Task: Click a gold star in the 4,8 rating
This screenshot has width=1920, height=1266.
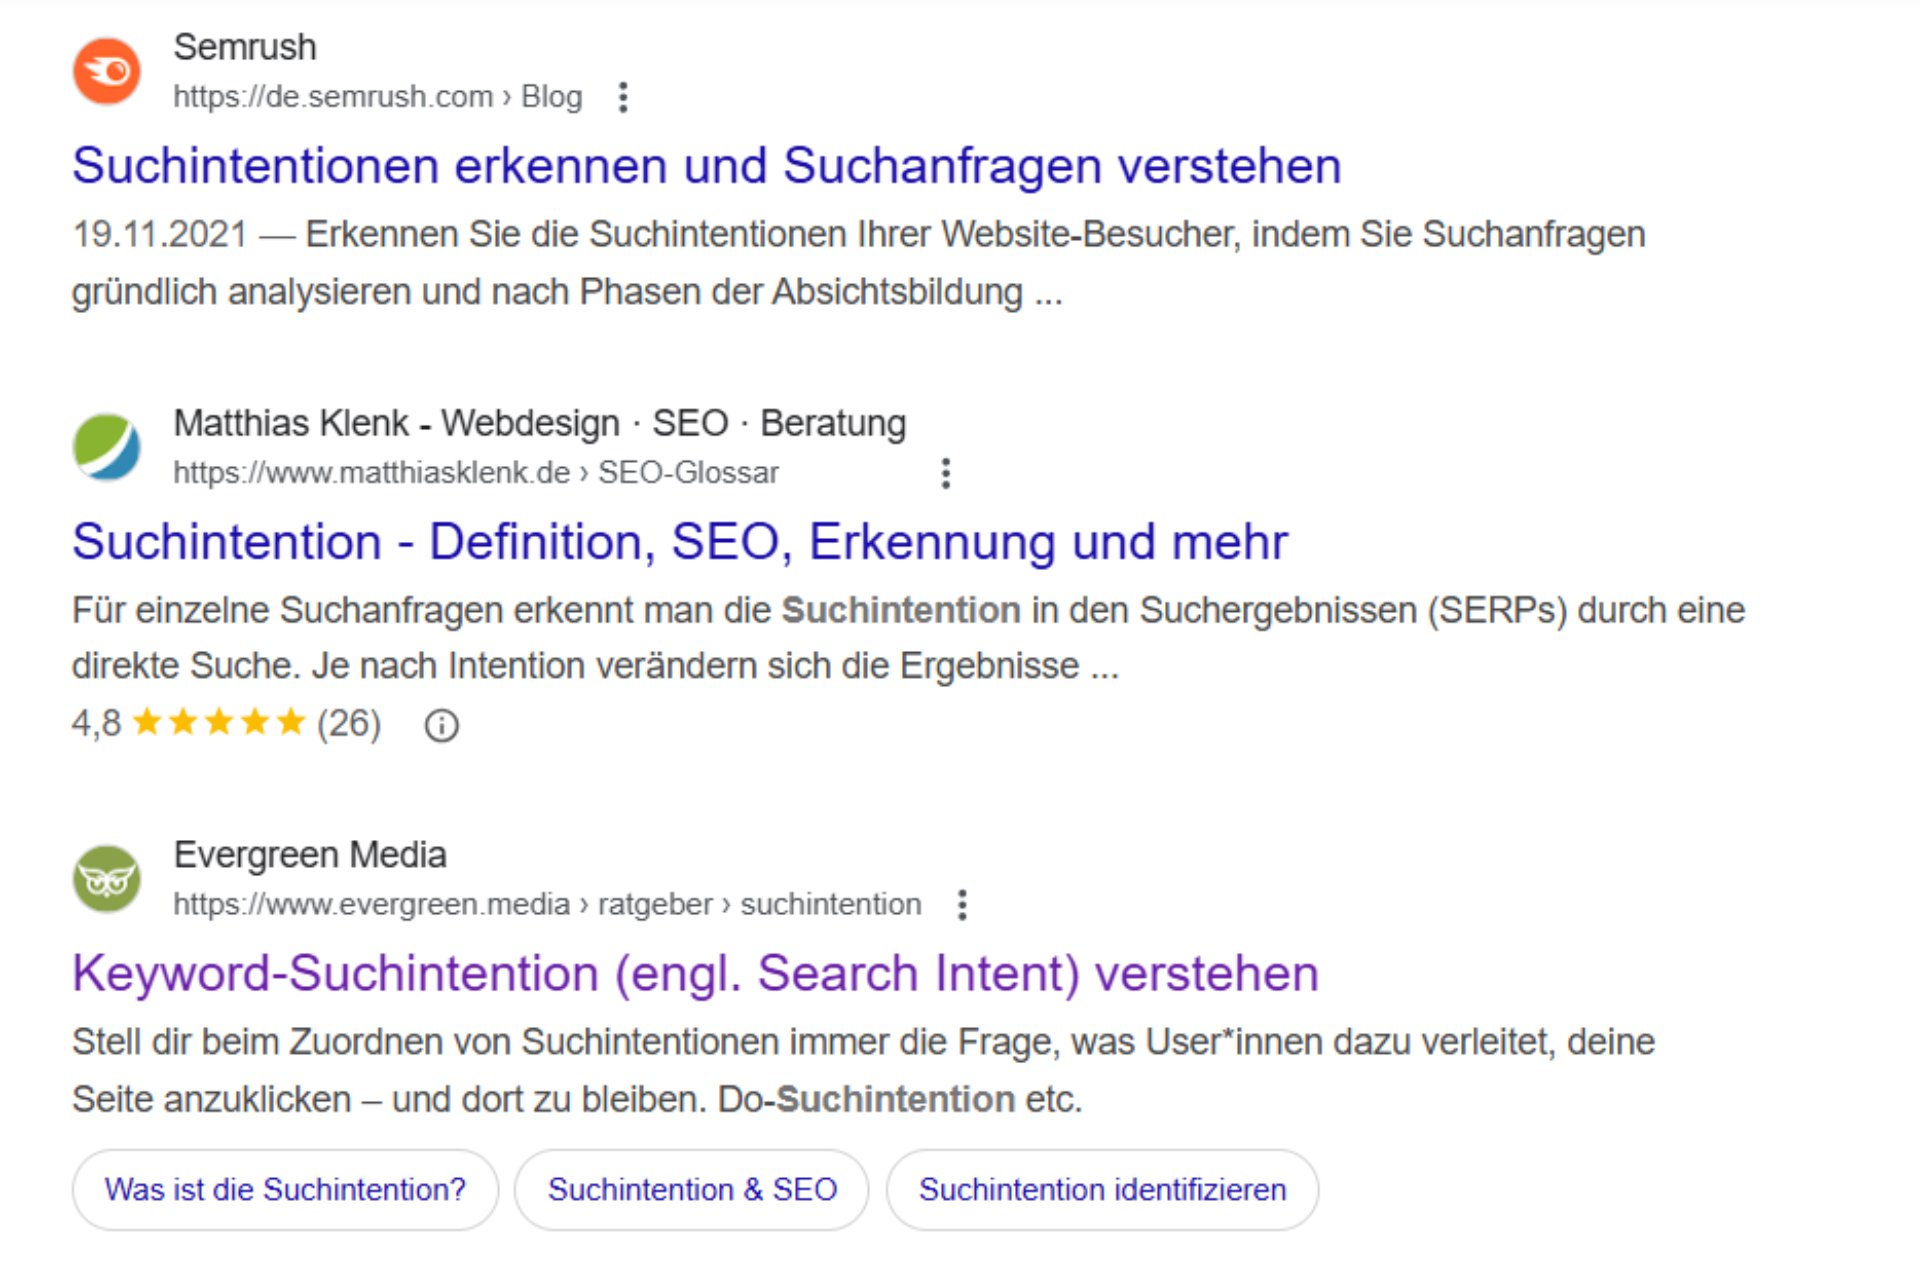Action: 220,722
